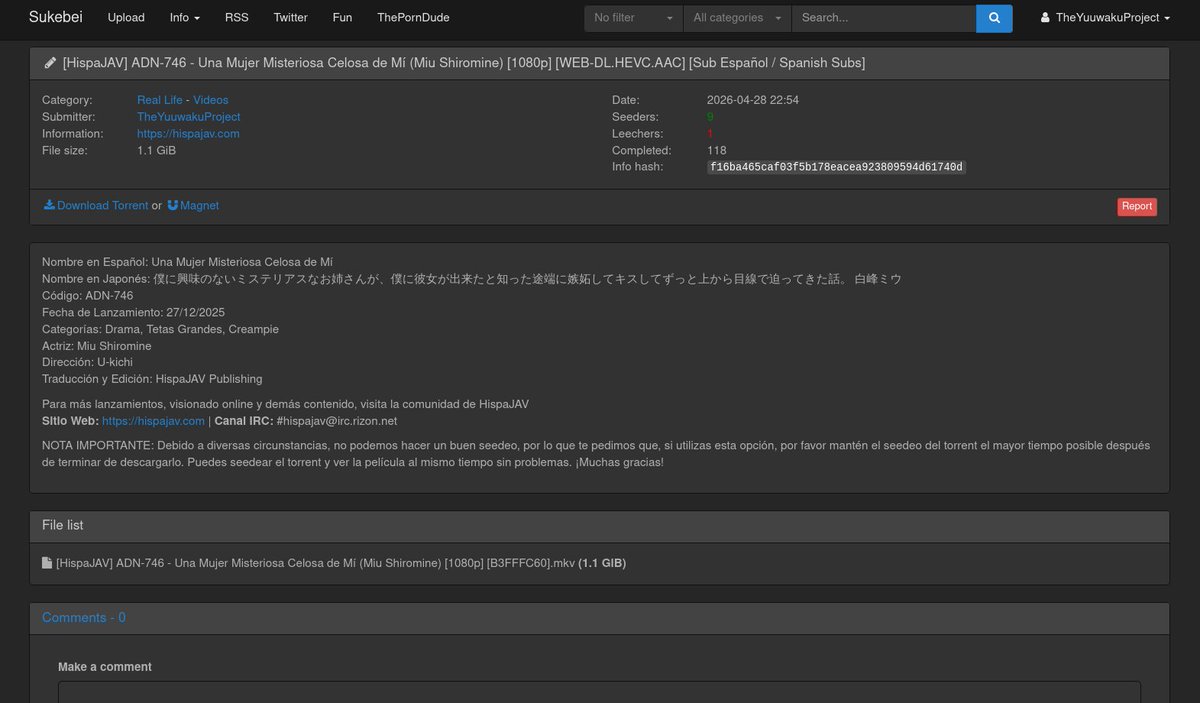Open the Twitter nav item
1200x703 pixels.
click(x=291, y=18)
